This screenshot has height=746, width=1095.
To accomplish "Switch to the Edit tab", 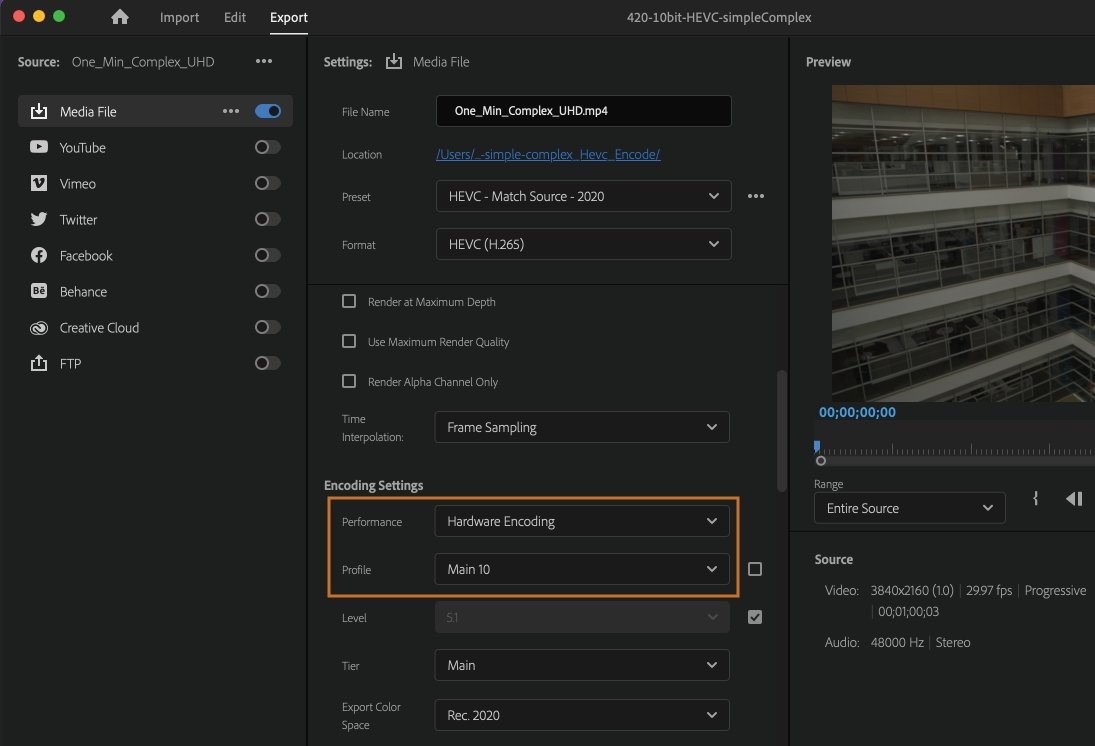I will coord(235,17).
